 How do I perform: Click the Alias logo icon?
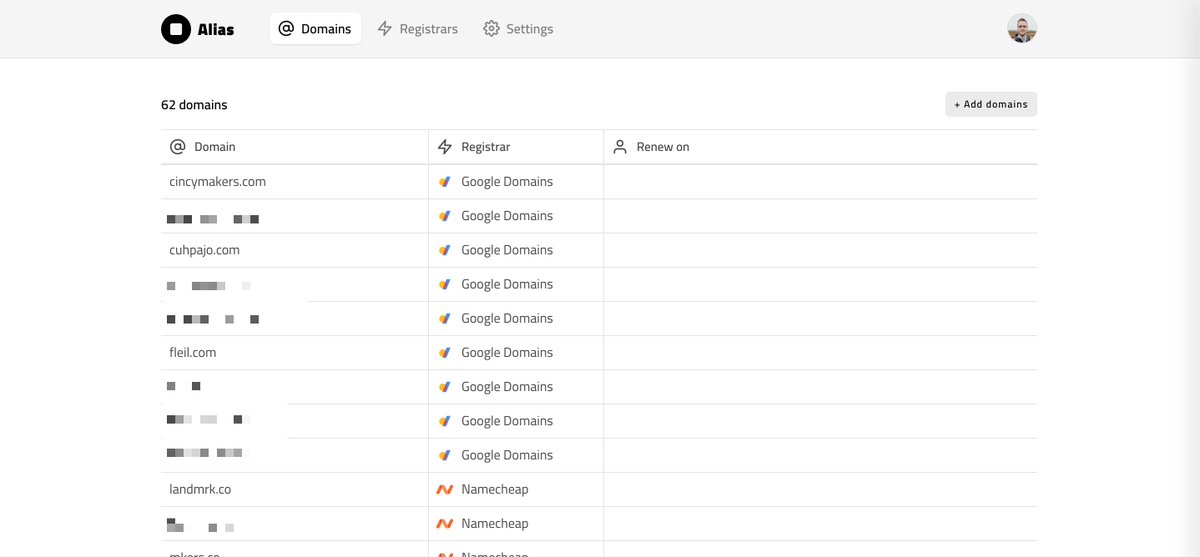coord(176,29)
